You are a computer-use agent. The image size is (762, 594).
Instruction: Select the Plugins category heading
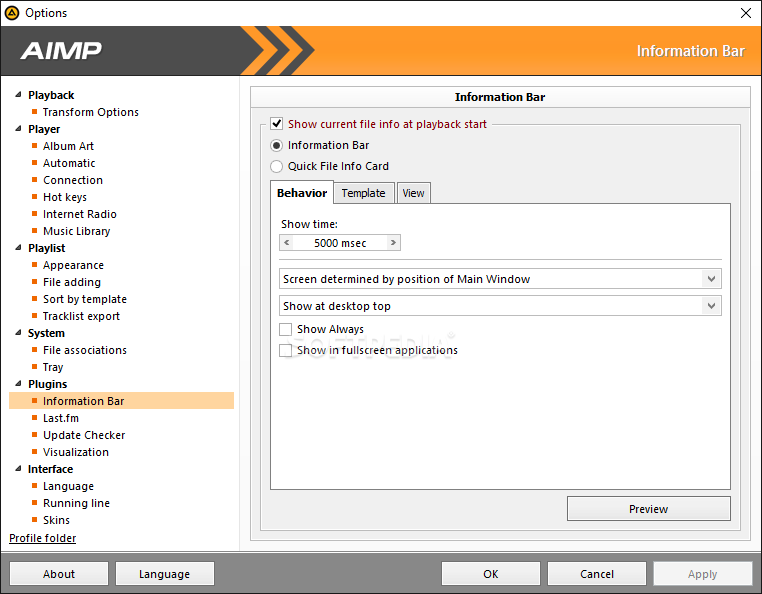48,384
